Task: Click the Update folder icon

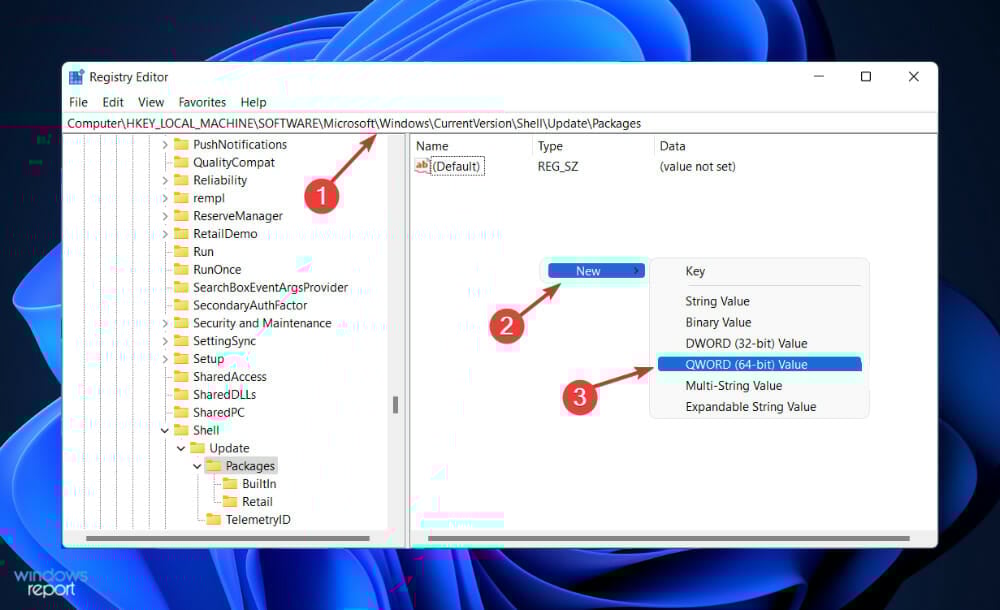Action: coord(198,448)
